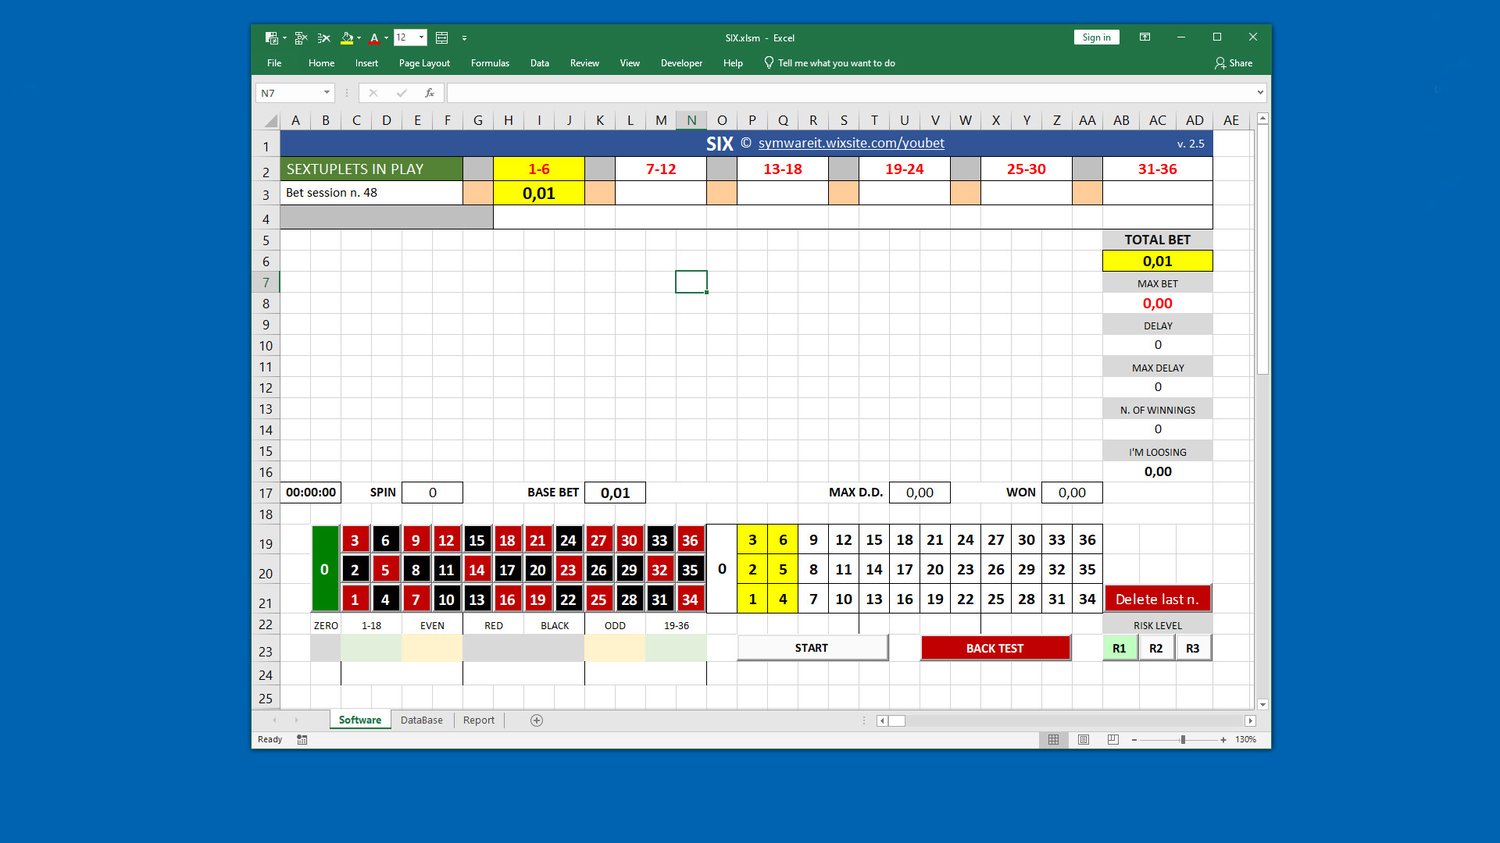Viewport: 1500px width, 843px height.
Task: Click the previous sheet navigation arrow
Action: tap(275, 720)
